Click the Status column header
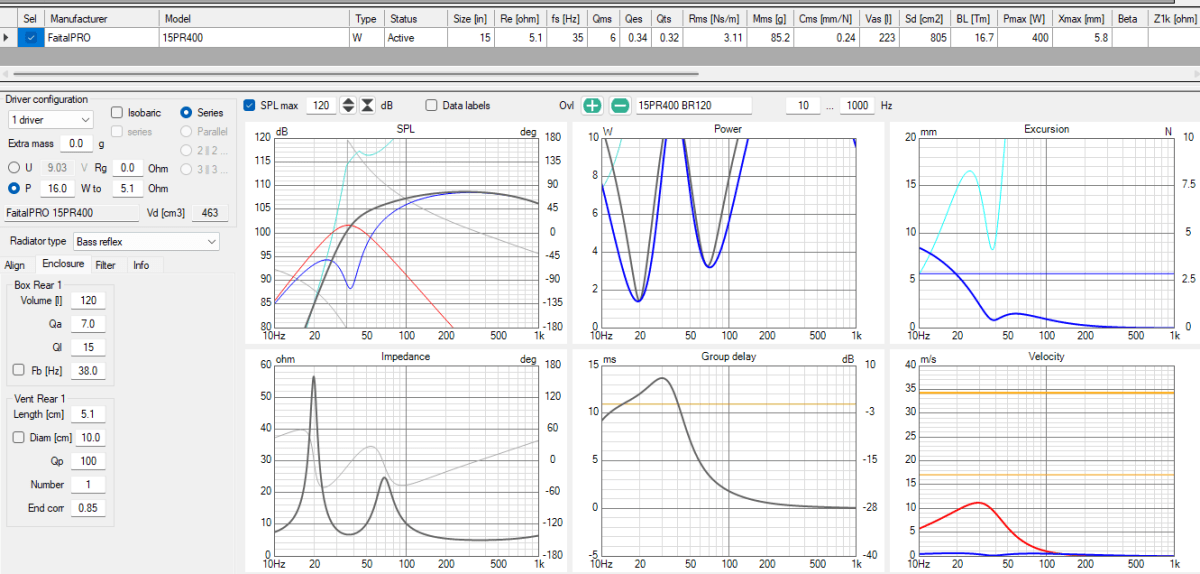The height and width of the screenshot is (574, 1200). [x=415, y=19]
